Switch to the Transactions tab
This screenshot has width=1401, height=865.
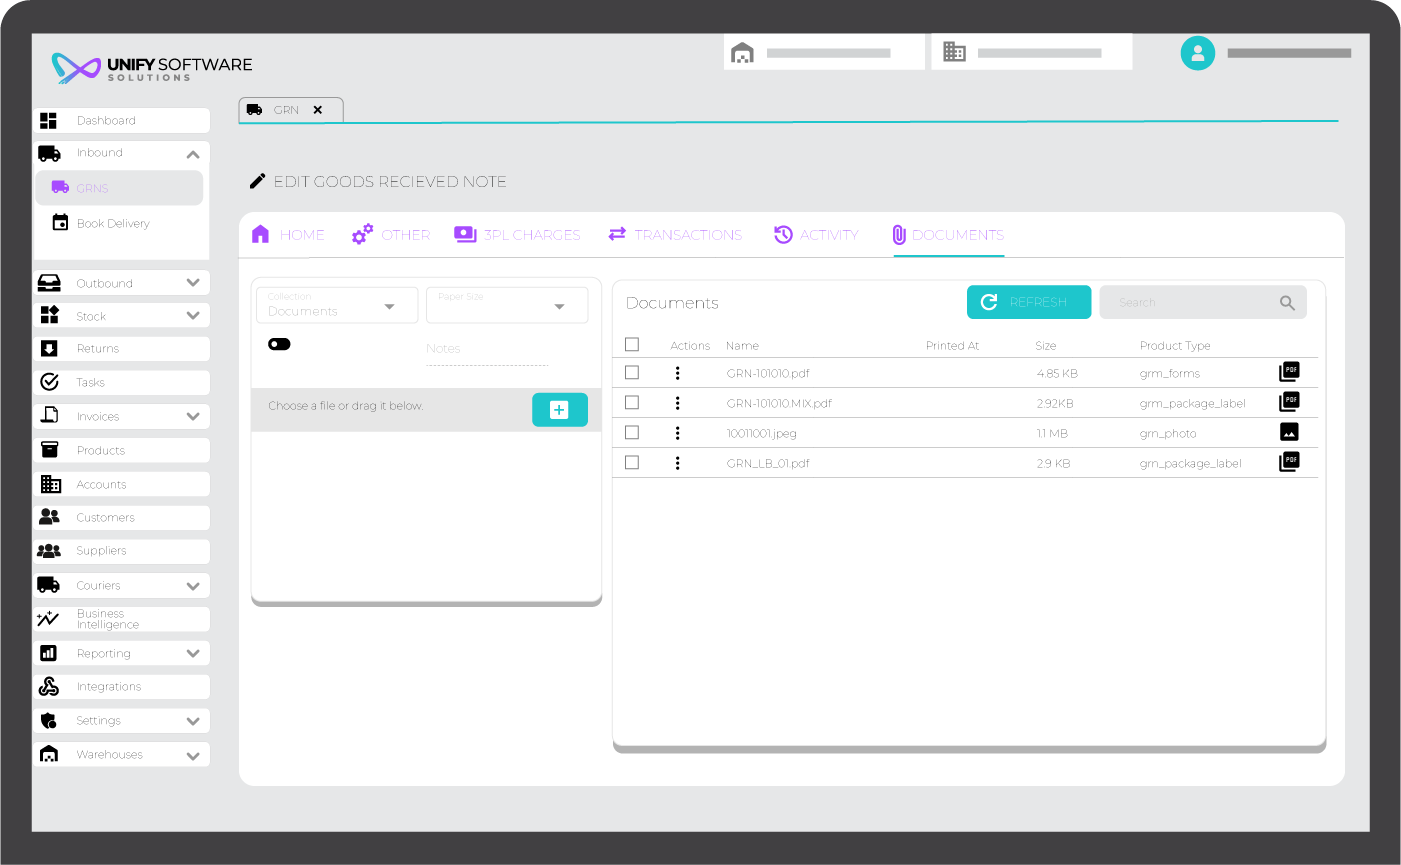point(675,235)
